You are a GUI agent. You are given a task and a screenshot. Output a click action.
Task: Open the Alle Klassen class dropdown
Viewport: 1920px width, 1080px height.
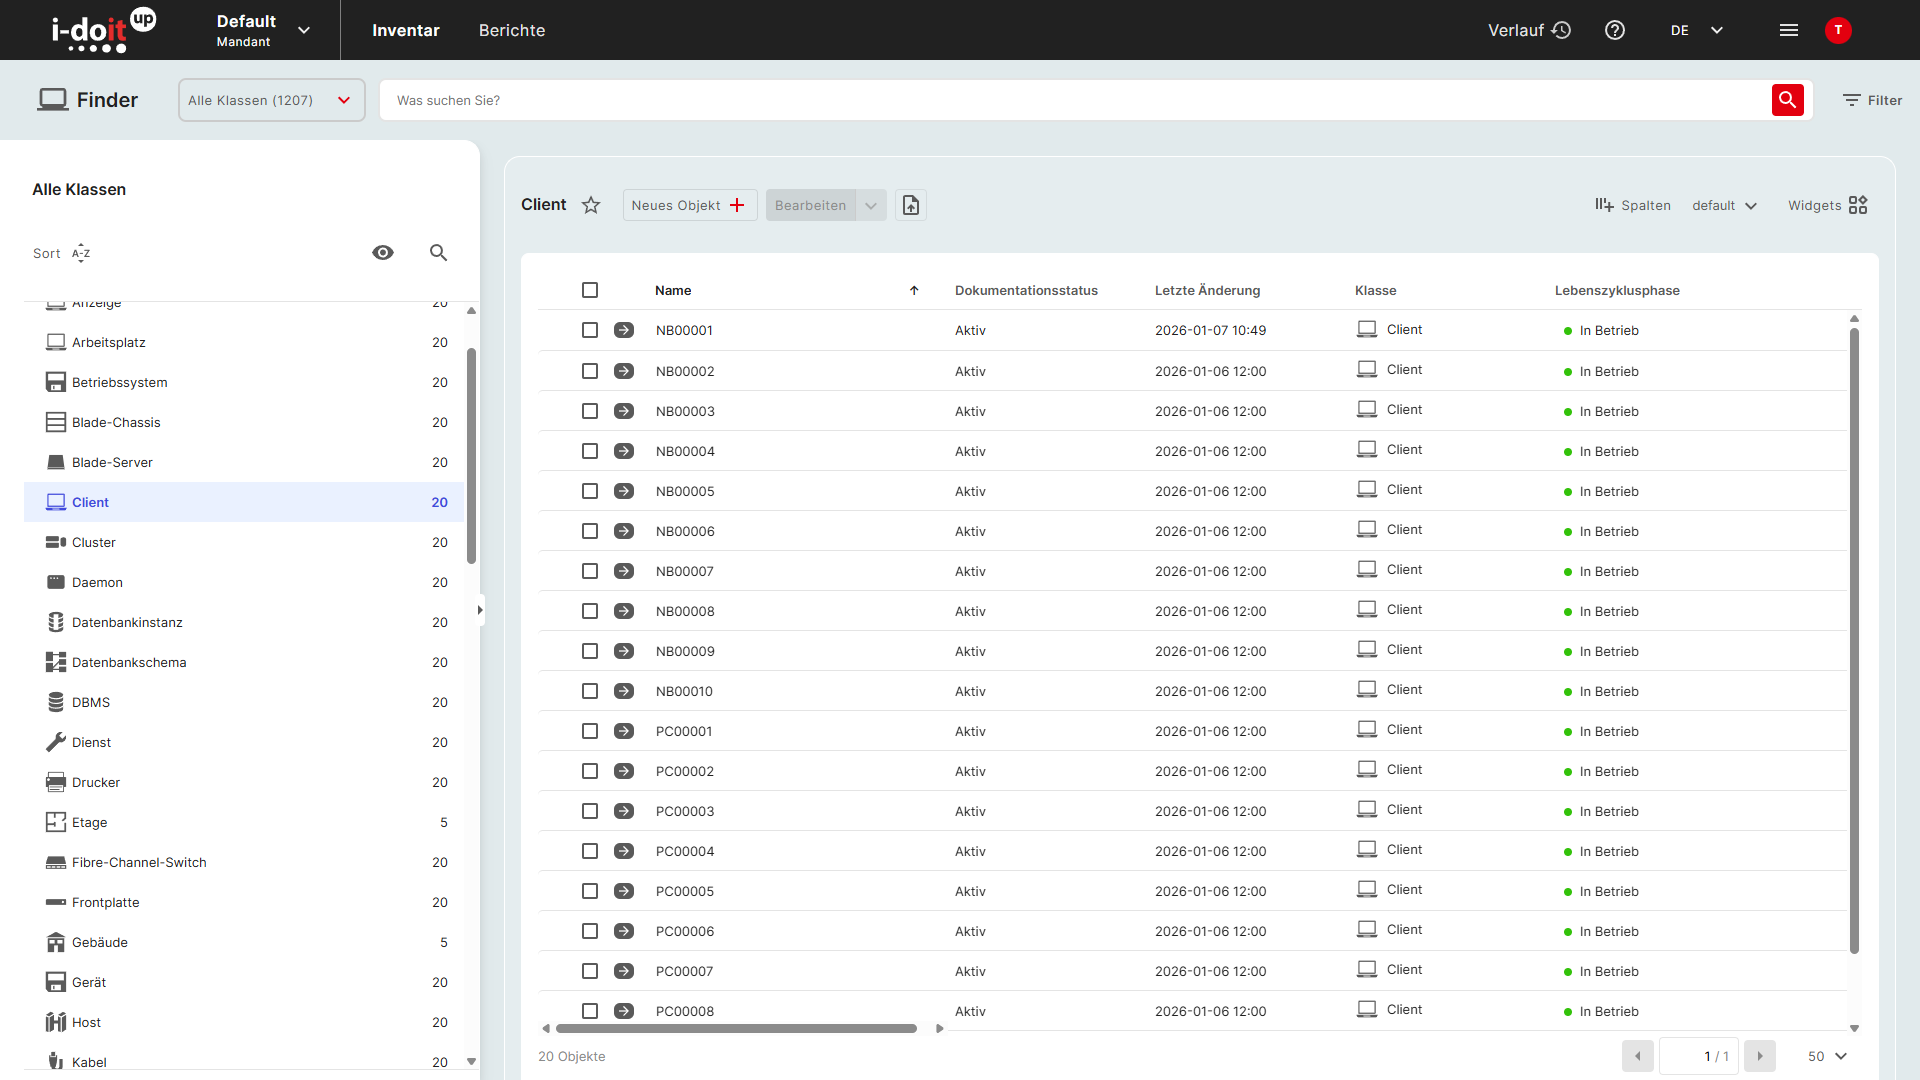(x=270, y=100)
